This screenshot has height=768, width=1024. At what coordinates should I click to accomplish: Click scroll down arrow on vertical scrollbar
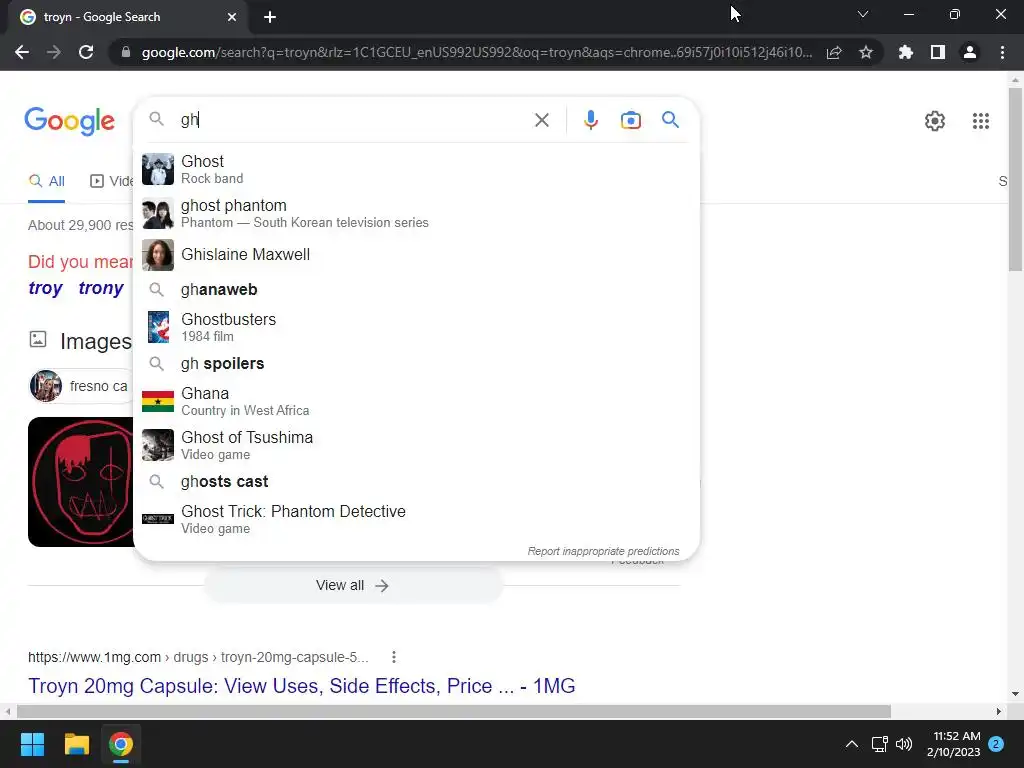[1015, 694]
